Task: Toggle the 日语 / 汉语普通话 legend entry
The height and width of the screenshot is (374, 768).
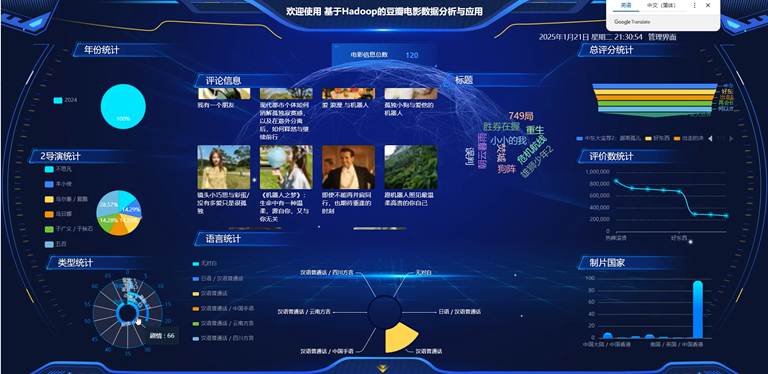Action: 218,279
